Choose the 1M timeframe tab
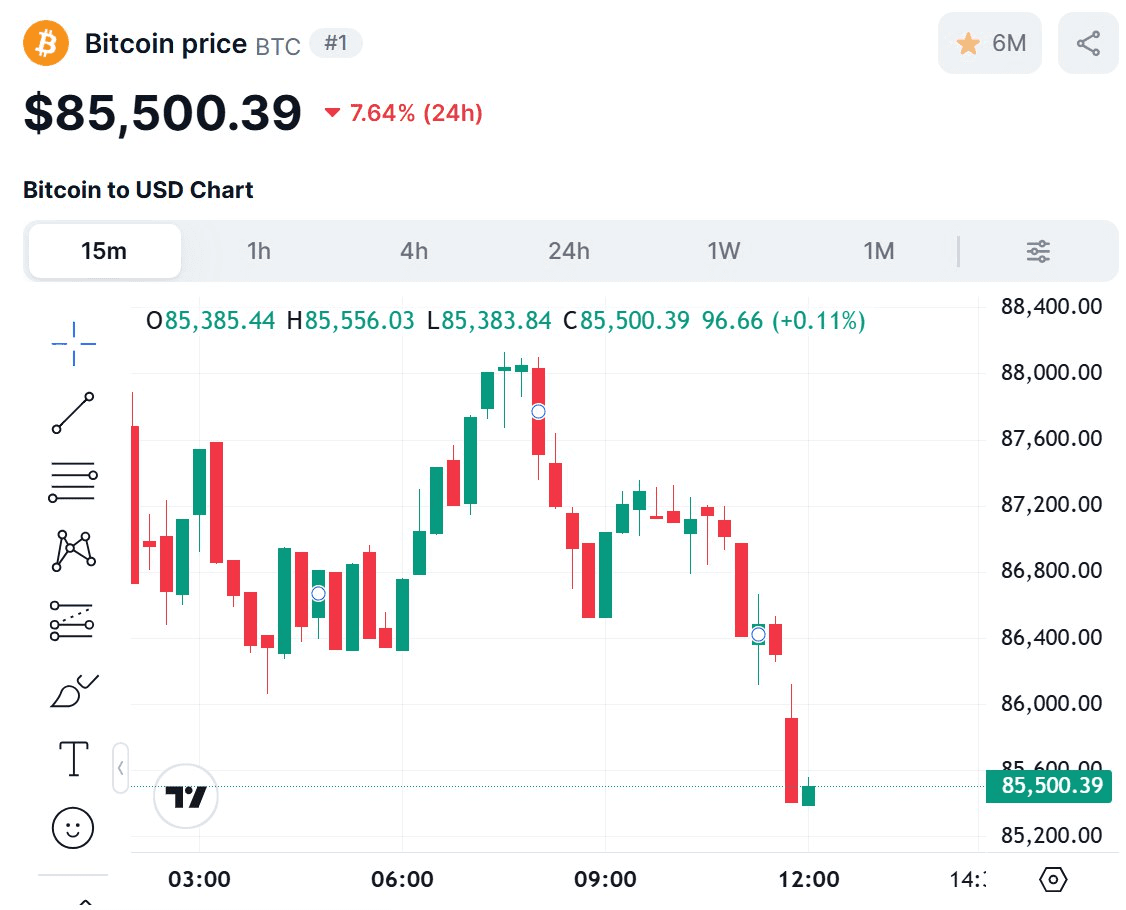Screen dimensions: 1126x910 (x=879, y=251)
